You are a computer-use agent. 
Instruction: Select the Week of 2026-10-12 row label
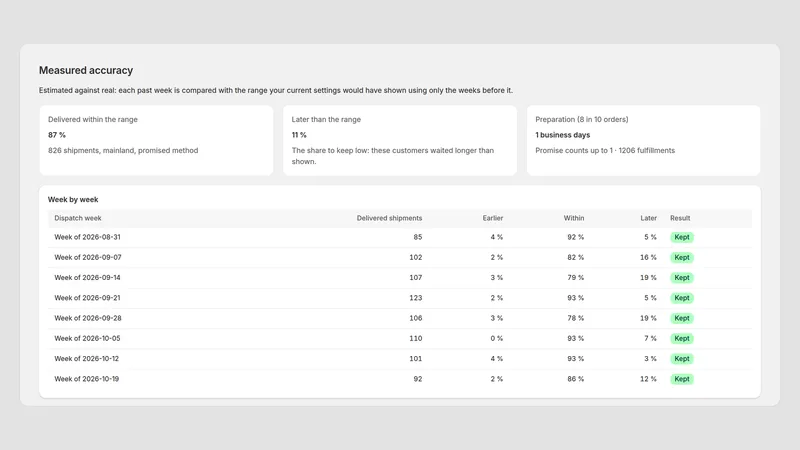(x=86, y=359)
